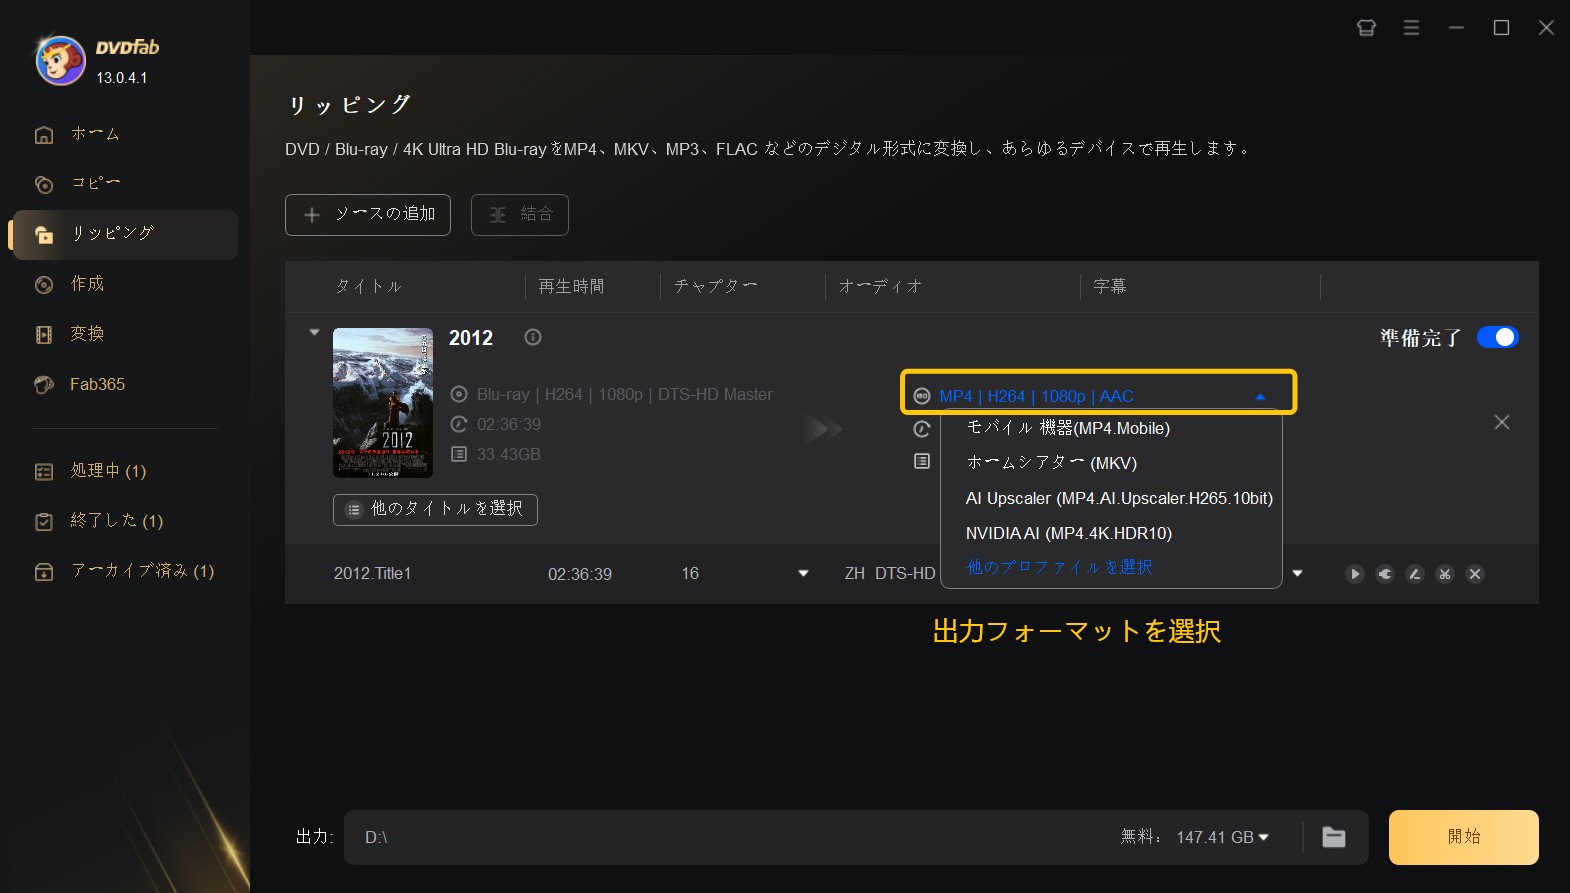Click 他のタイトルを選択 button
1570x893 pixels.
click(x=435, y=509)
